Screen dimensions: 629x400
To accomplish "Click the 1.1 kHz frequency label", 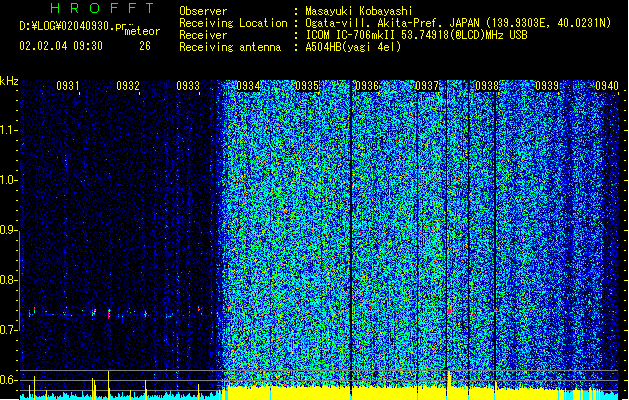I will 9,130.
